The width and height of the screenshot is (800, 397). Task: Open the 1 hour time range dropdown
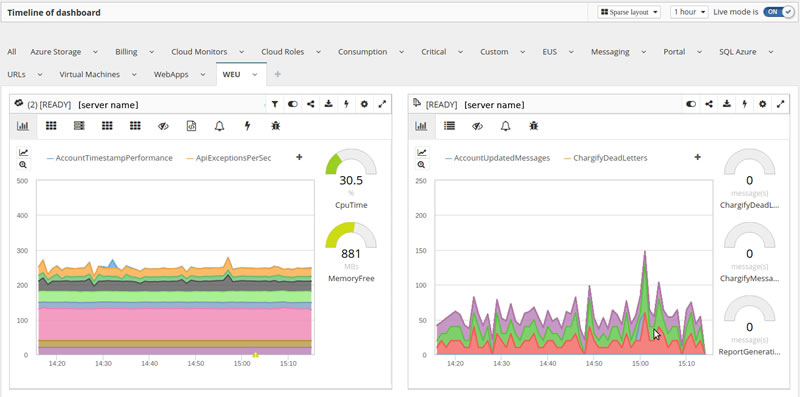[x=689, y=12]
